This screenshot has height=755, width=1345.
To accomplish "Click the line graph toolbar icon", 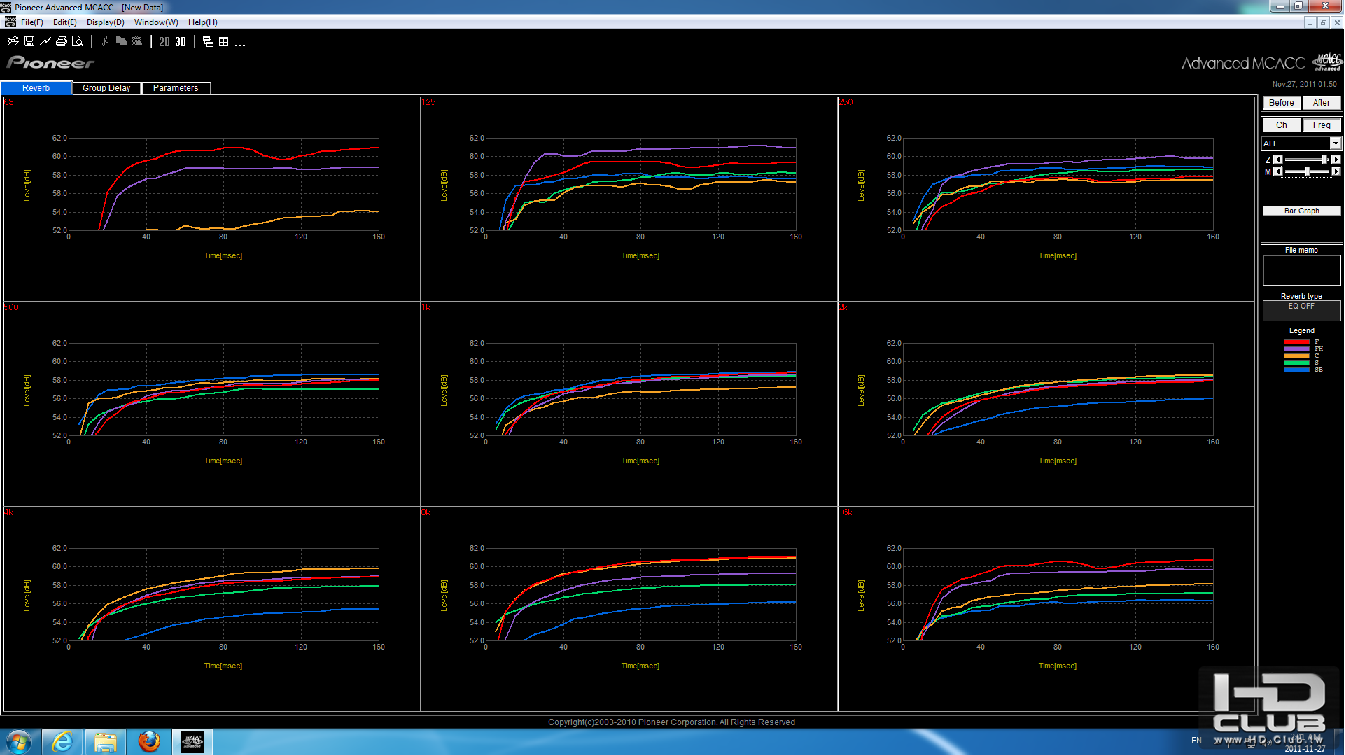I will coord(45,42).
